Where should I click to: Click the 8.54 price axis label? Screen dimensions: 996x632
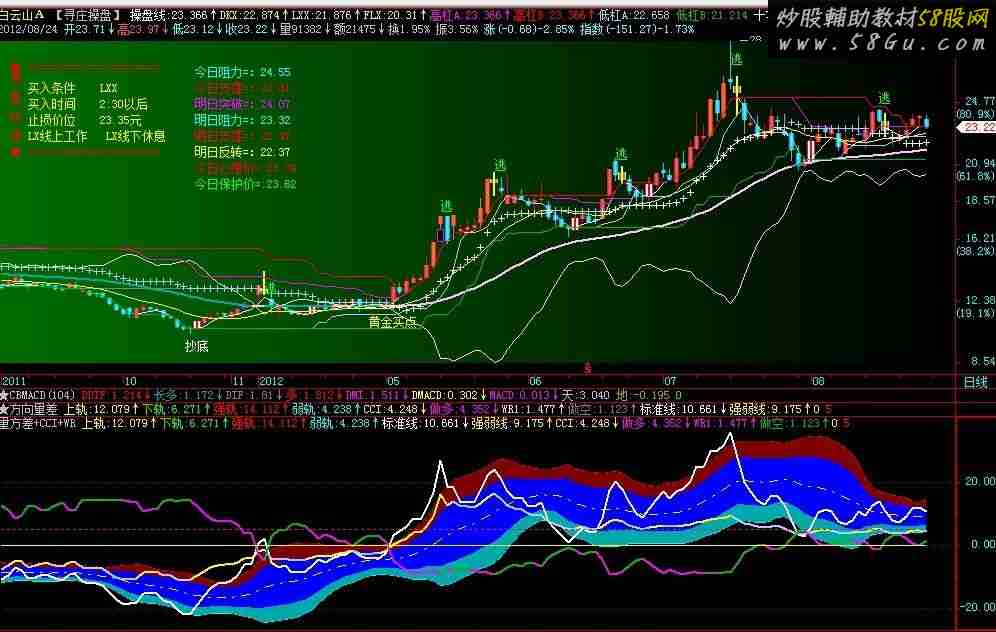tap(982, 361)
